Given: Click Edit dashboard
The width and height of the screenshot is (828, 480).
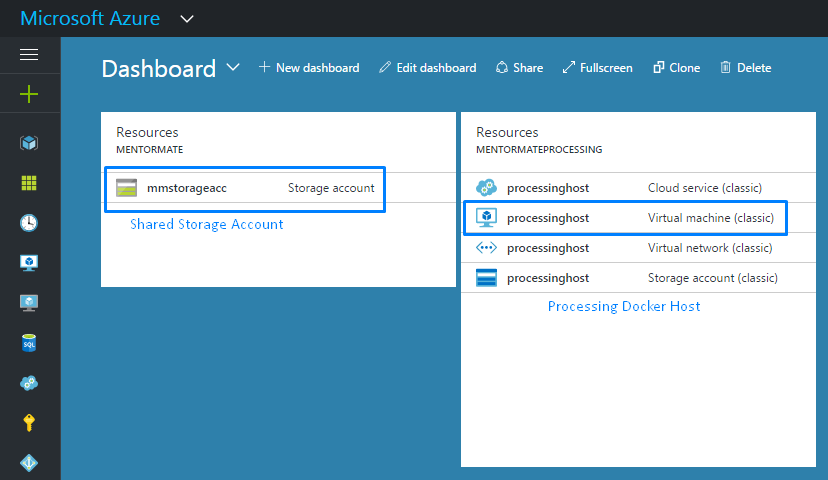Looking at the screenshot, I should point(428,68).
